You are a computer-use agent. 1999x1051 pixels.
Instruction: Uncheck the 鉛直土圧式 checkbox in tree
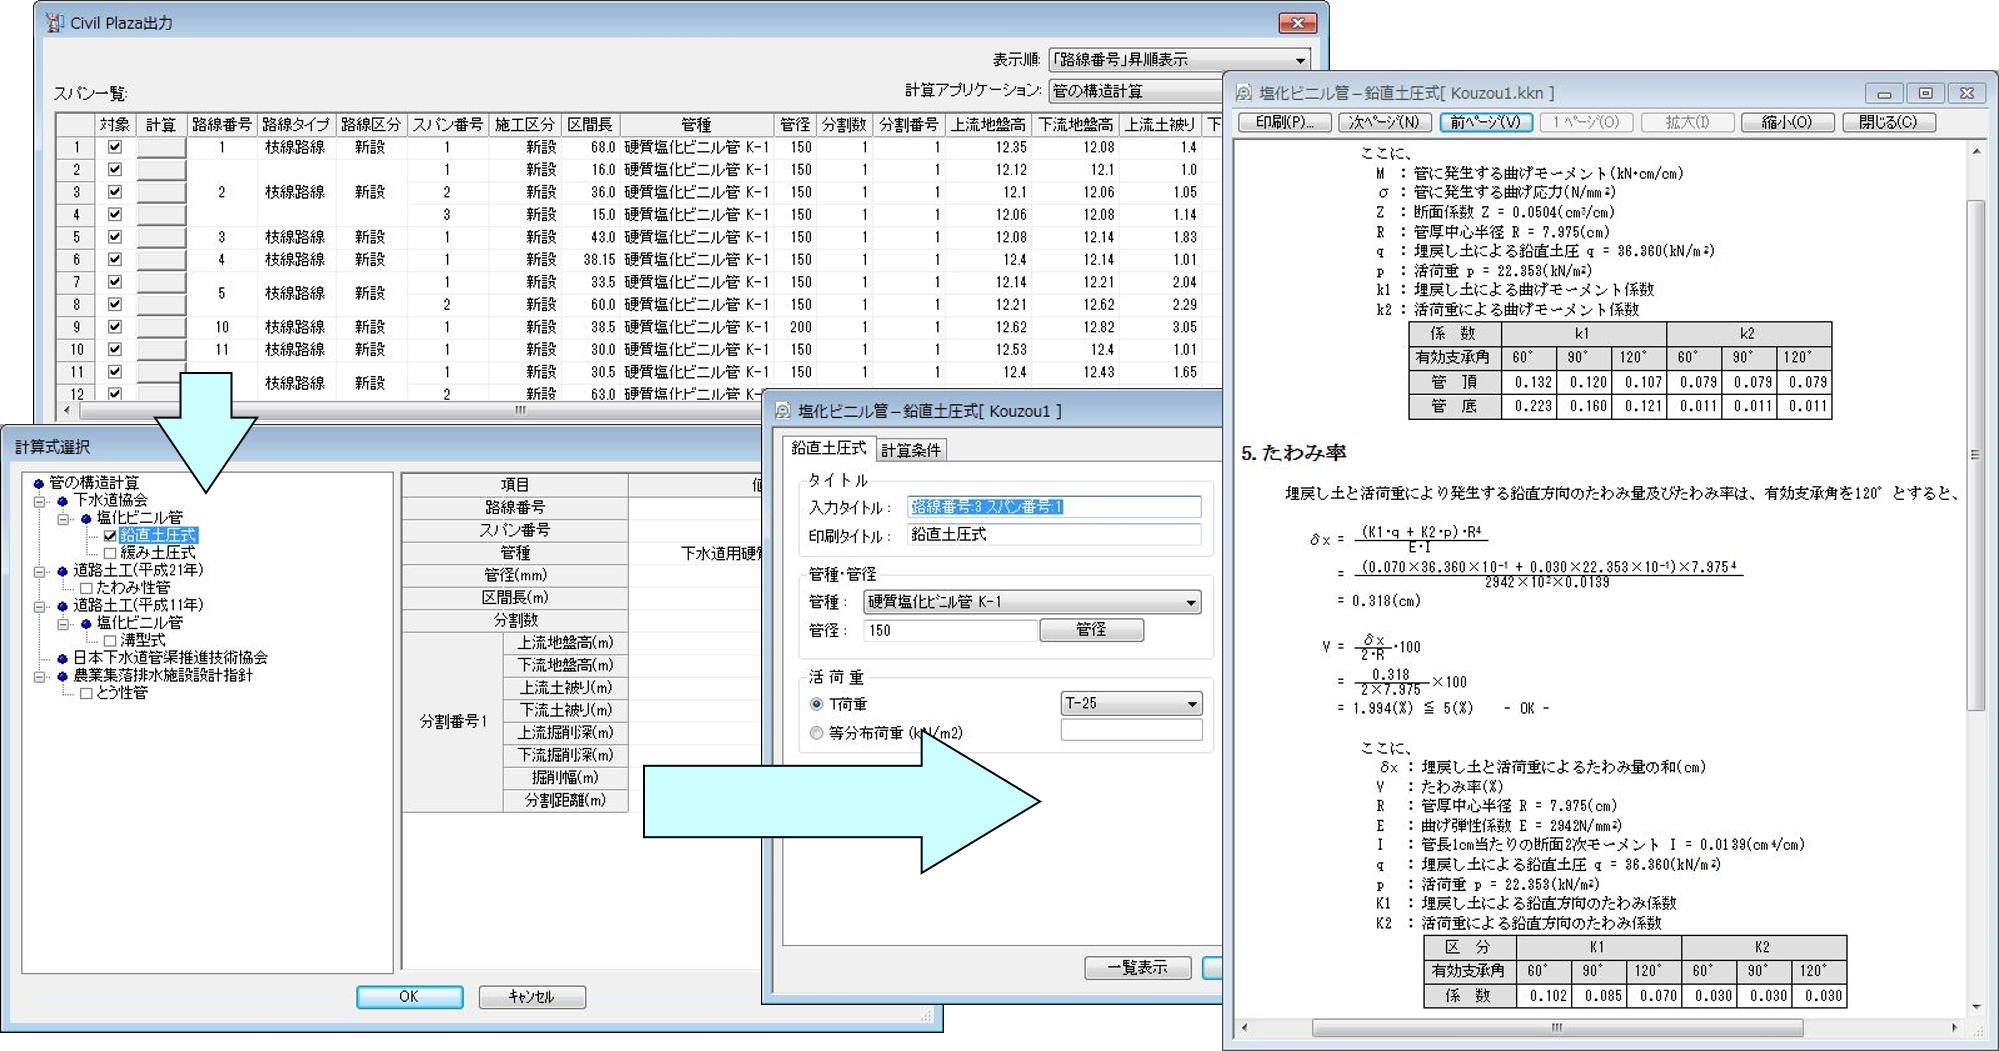click(110, 536)
